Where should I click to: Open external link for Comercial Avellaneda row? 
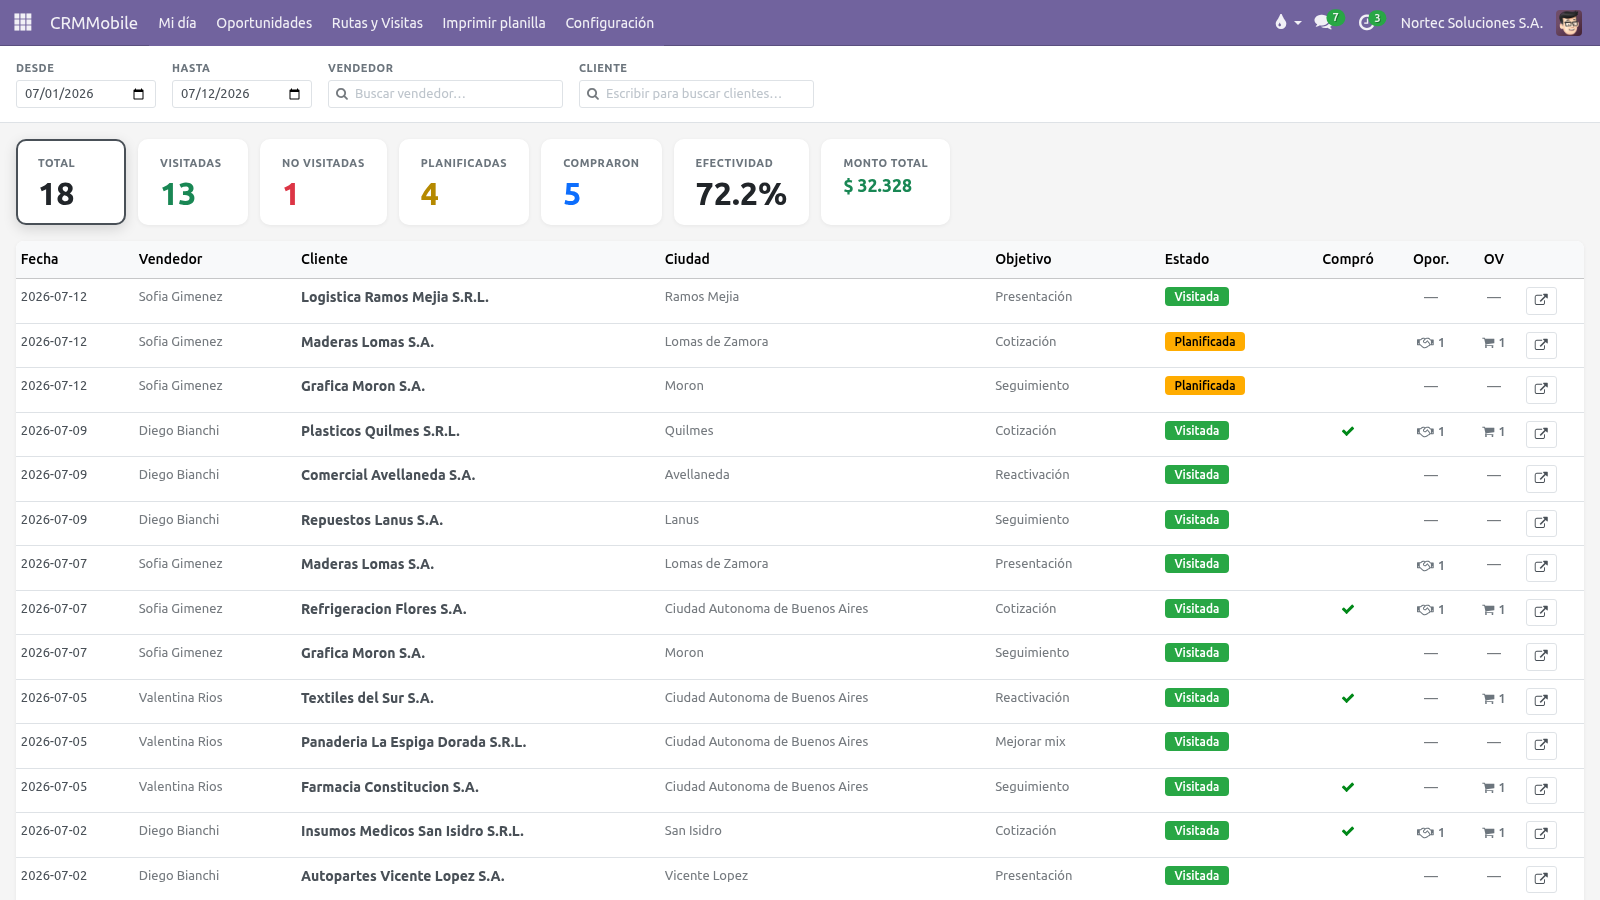(x=1541, y=478)
